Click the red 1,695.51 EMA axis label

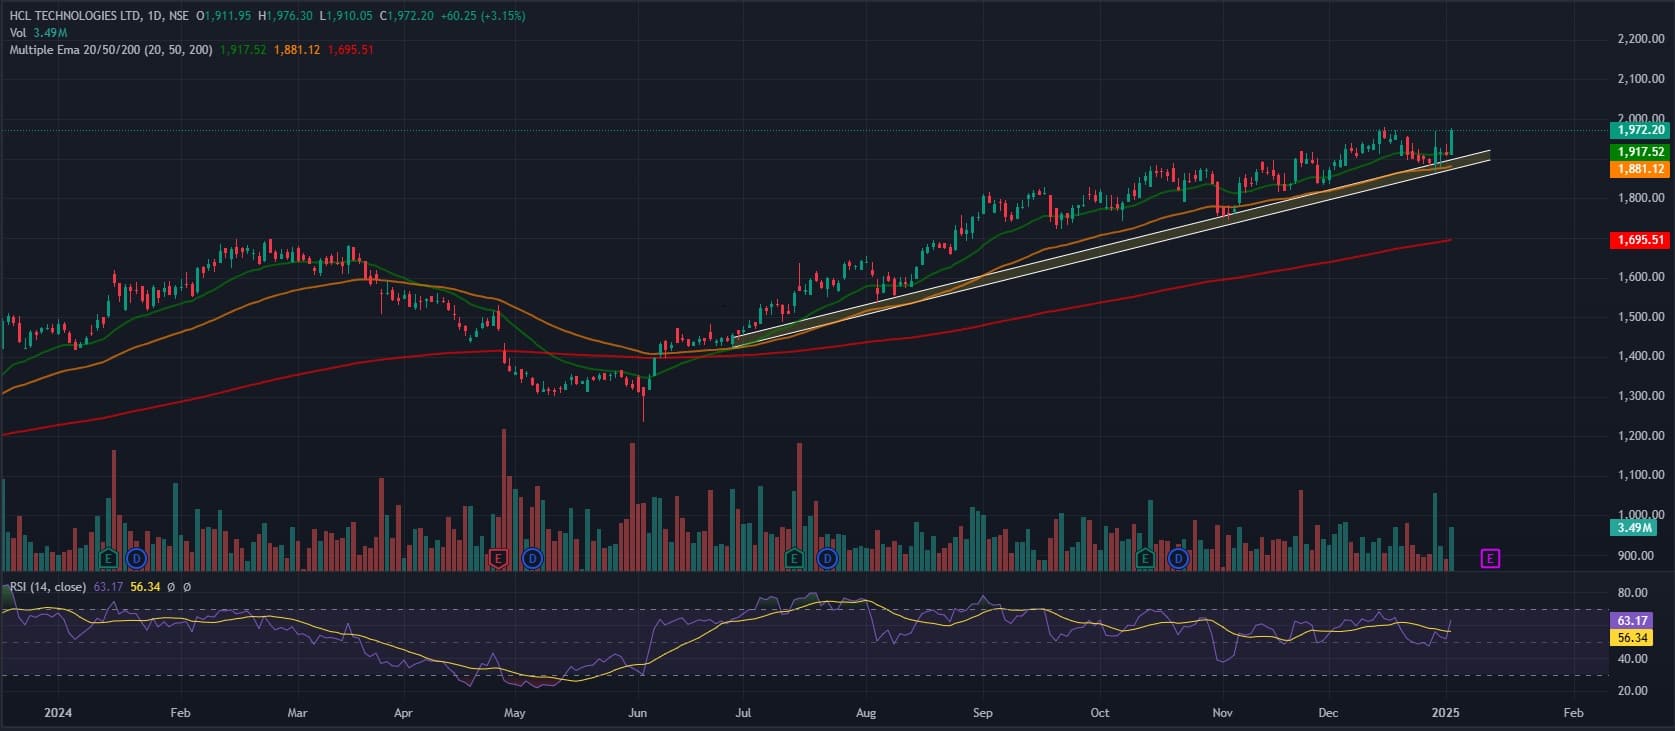click(1640, 240)
